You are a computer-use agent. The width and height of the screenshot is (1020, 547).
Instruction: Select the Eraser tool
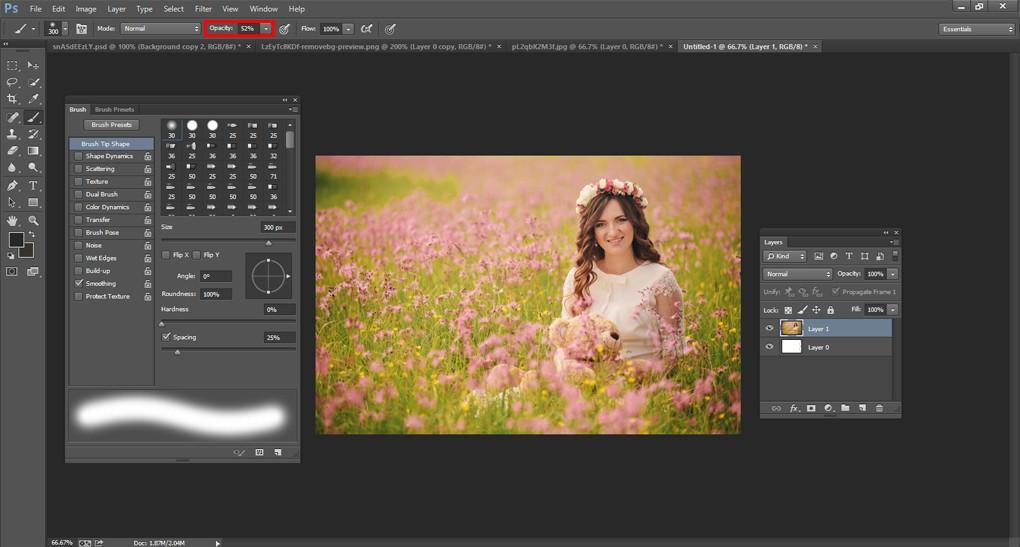click(12, 150)
